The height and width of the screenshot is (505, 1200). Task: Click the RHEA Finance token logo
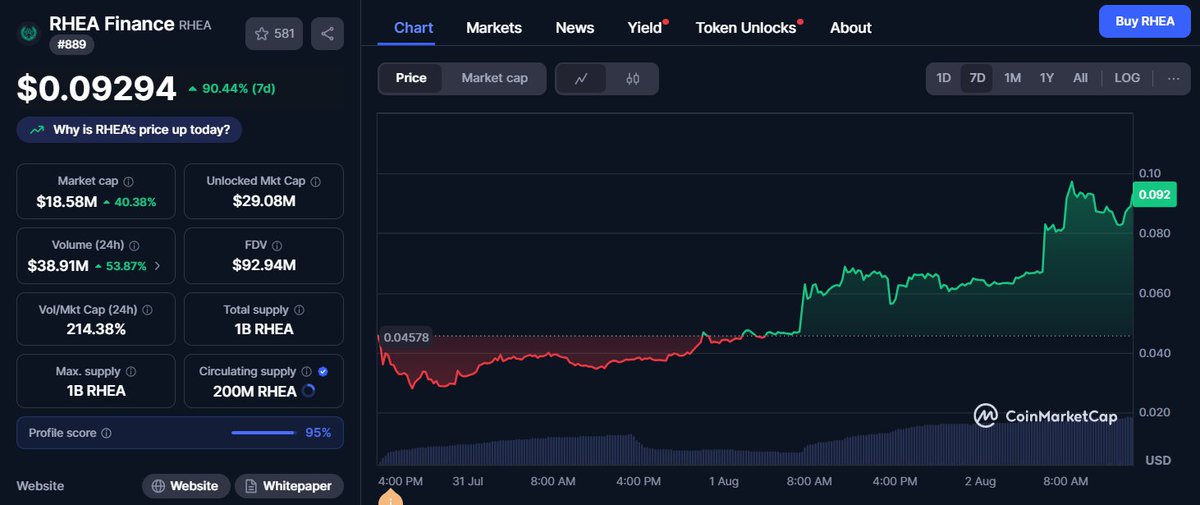click(x=28, y=34)
